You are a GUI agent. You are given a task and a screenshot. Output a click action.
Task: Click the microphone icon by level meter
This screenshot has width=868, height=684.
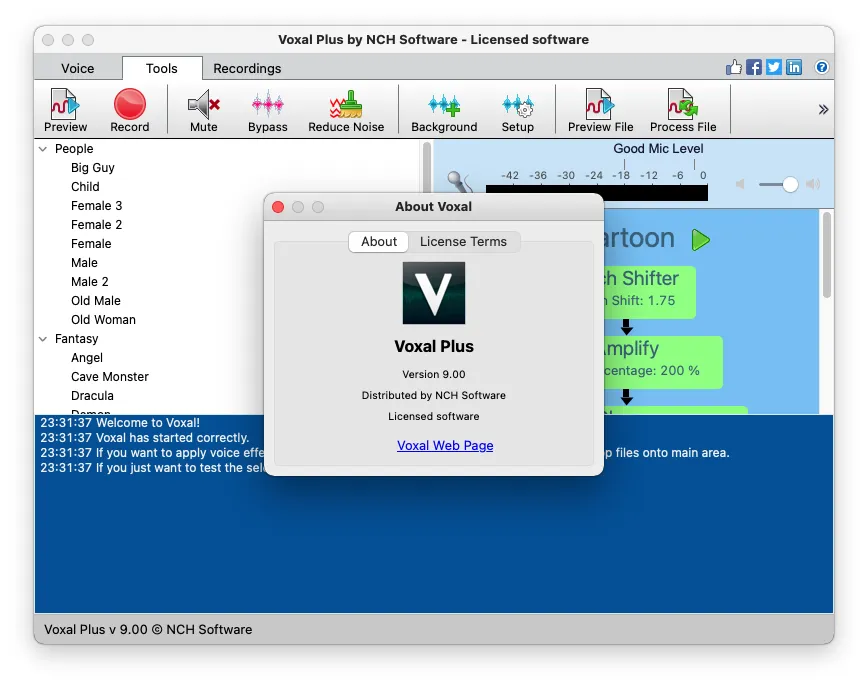(x=459, y=182)
